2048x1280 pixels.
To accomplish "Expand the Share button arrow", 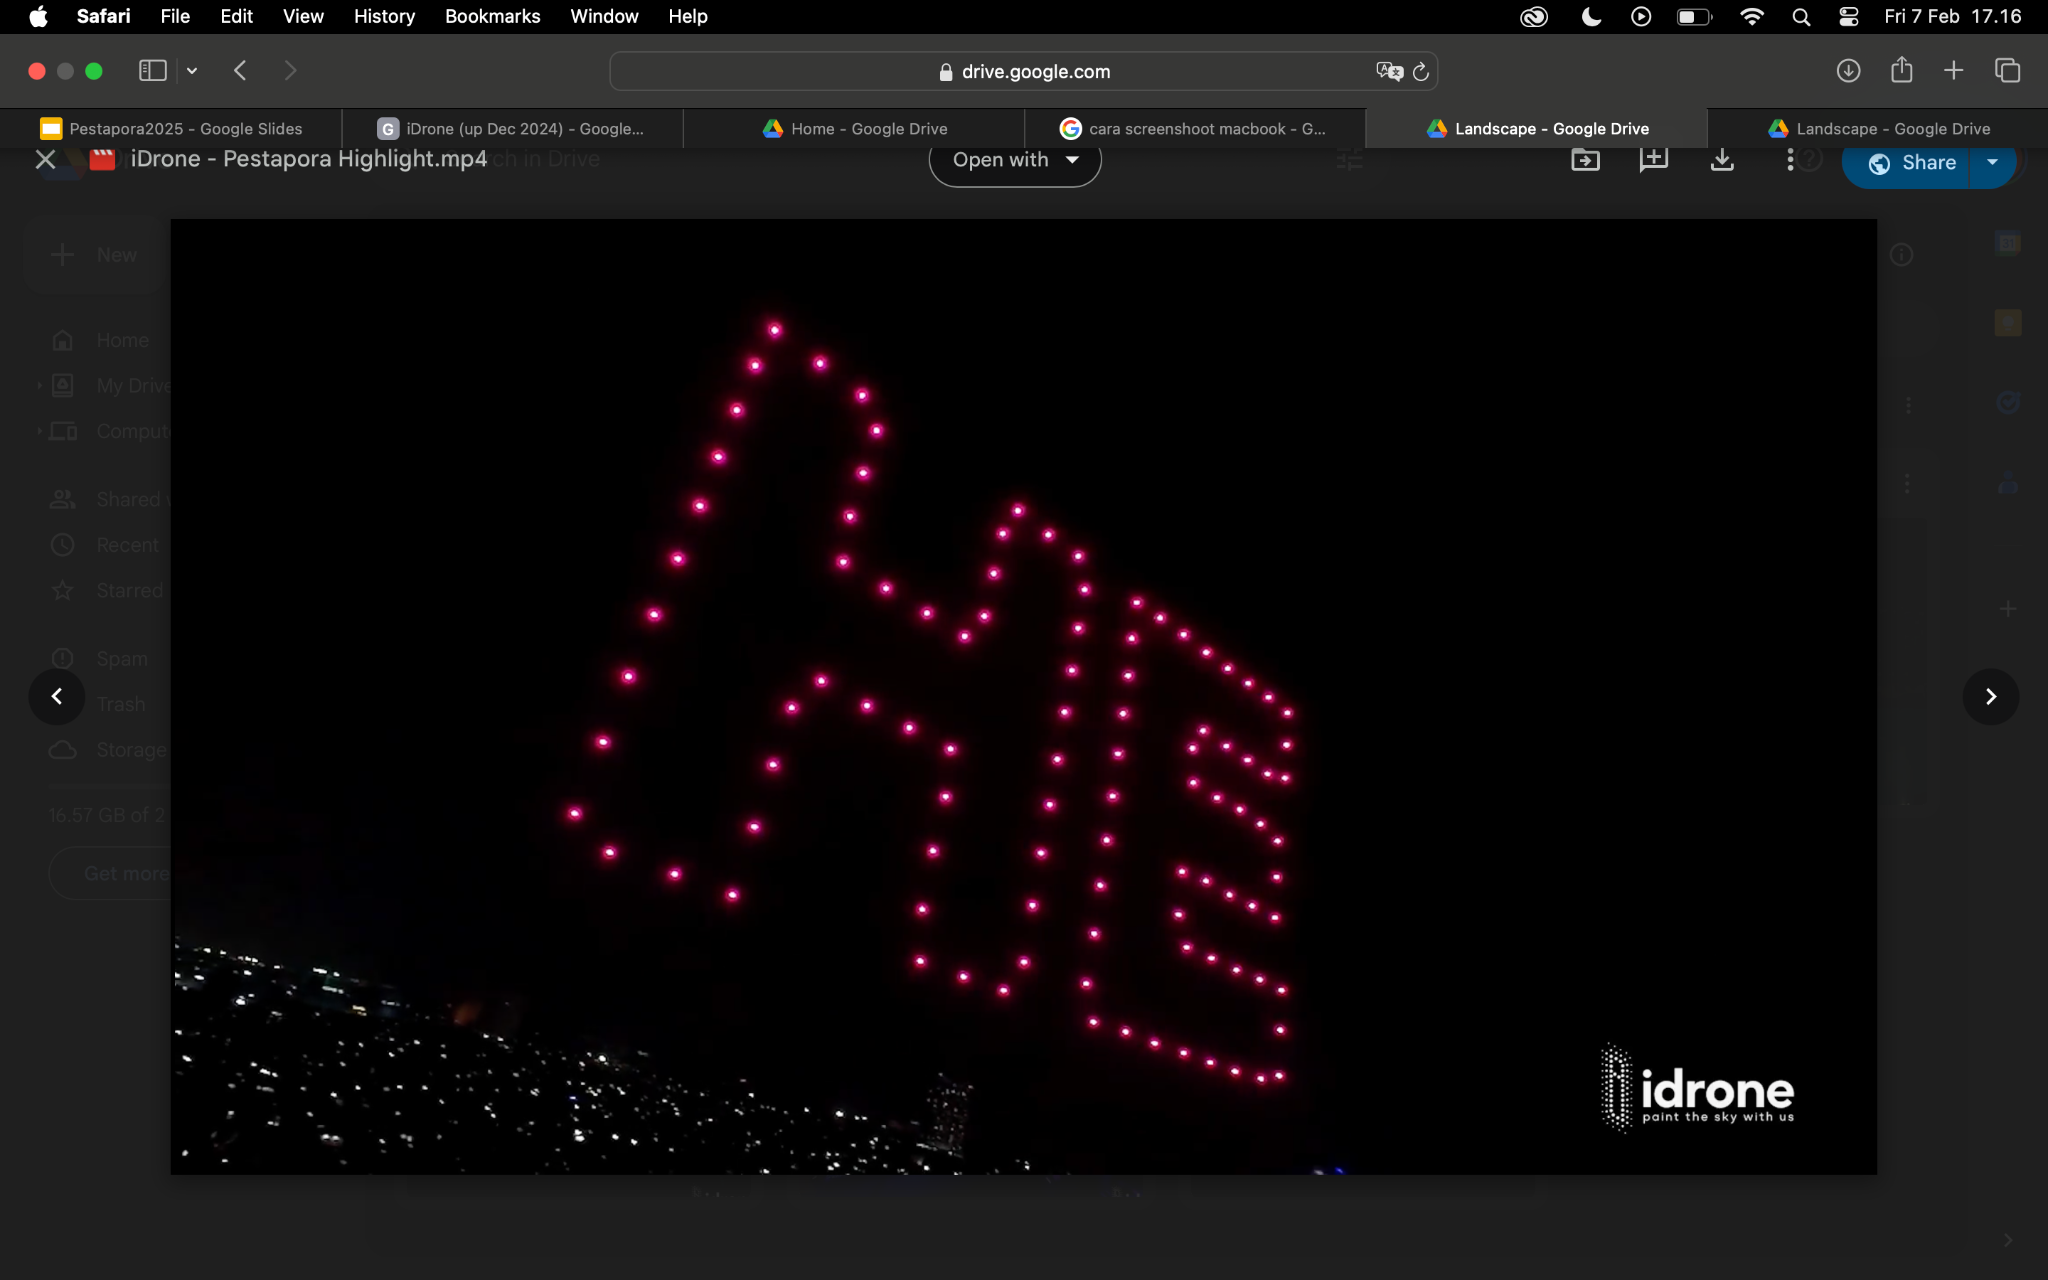I will point(1992,162).
